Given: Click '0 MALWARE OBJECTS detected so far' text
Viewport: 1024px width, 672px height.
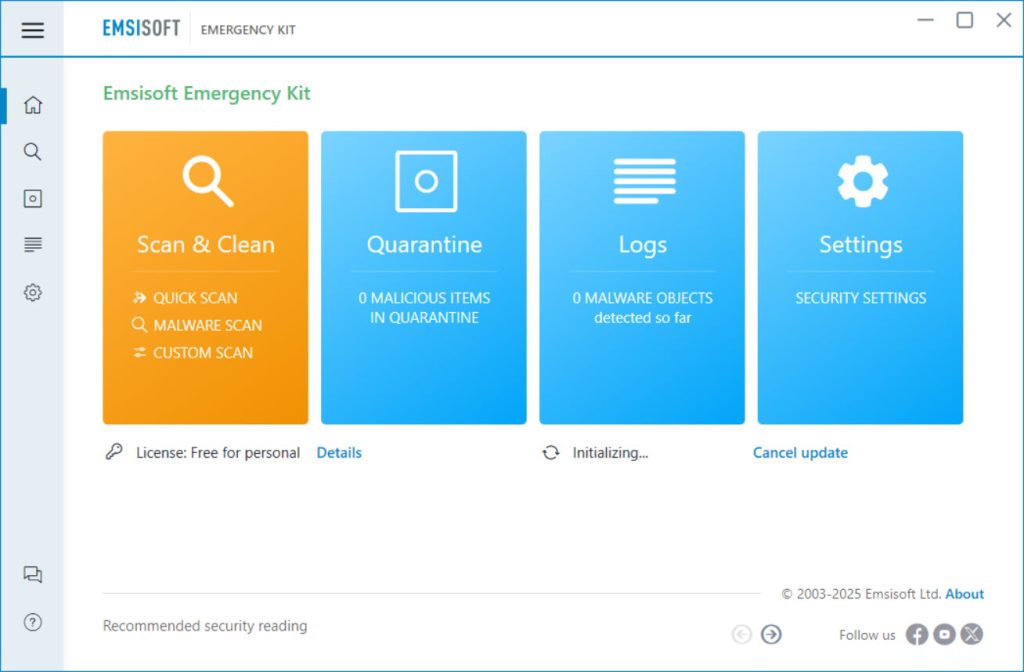Looking at the screenshot, I should coord(643,308).
